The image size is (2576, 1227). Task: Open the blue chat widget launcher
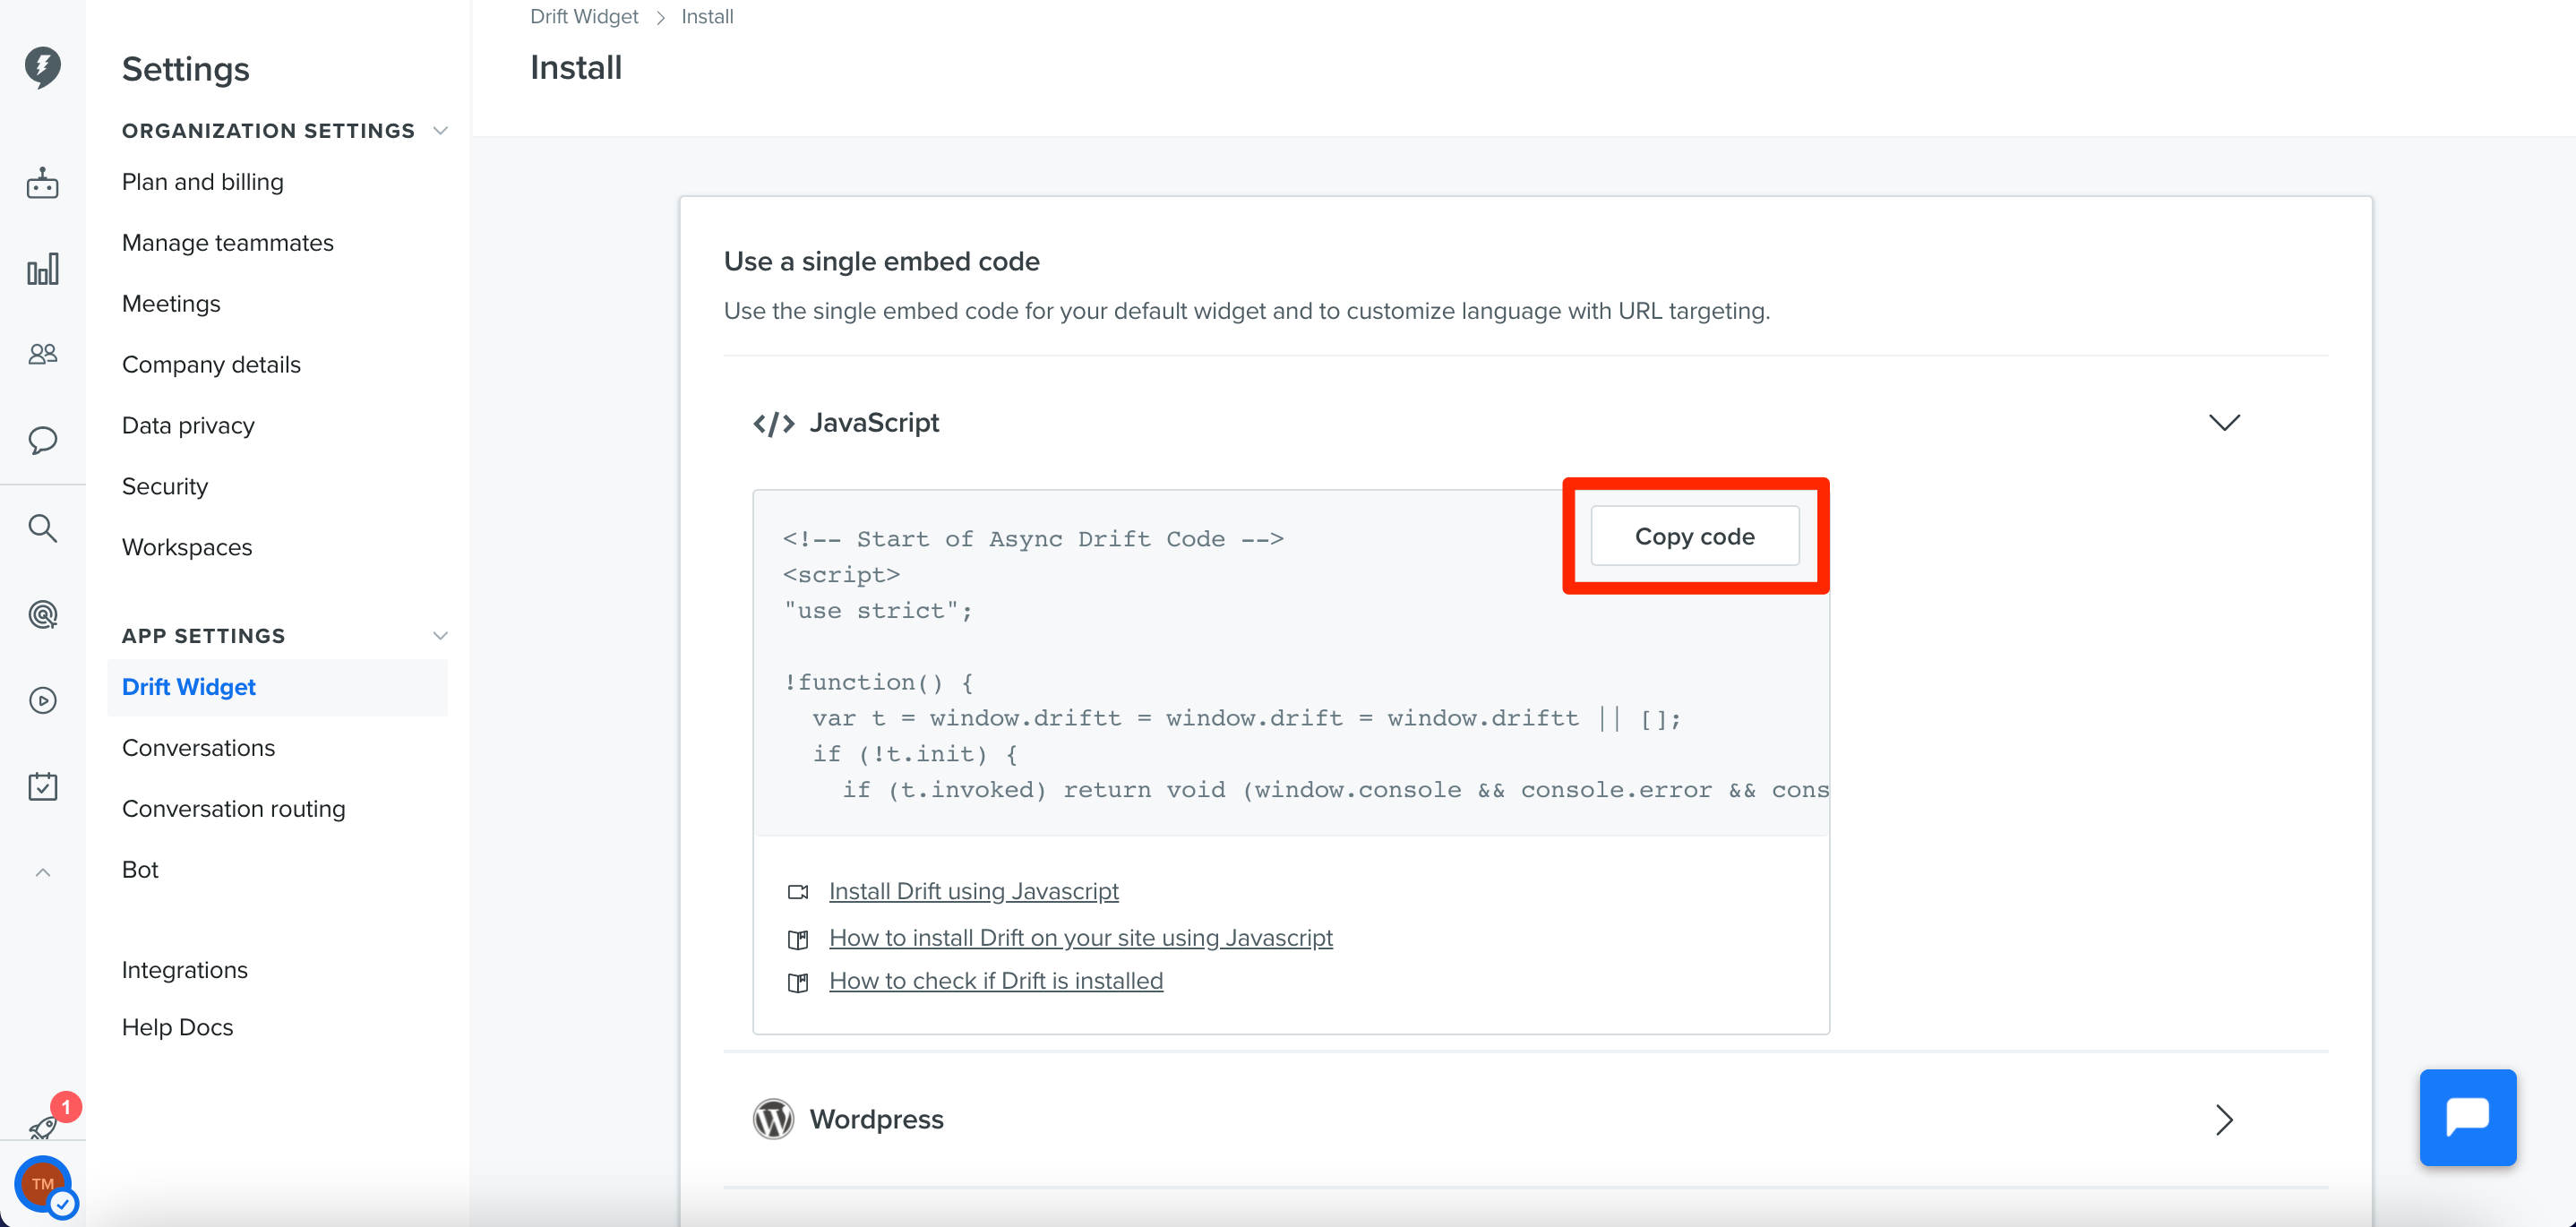pos(2467,1117)
